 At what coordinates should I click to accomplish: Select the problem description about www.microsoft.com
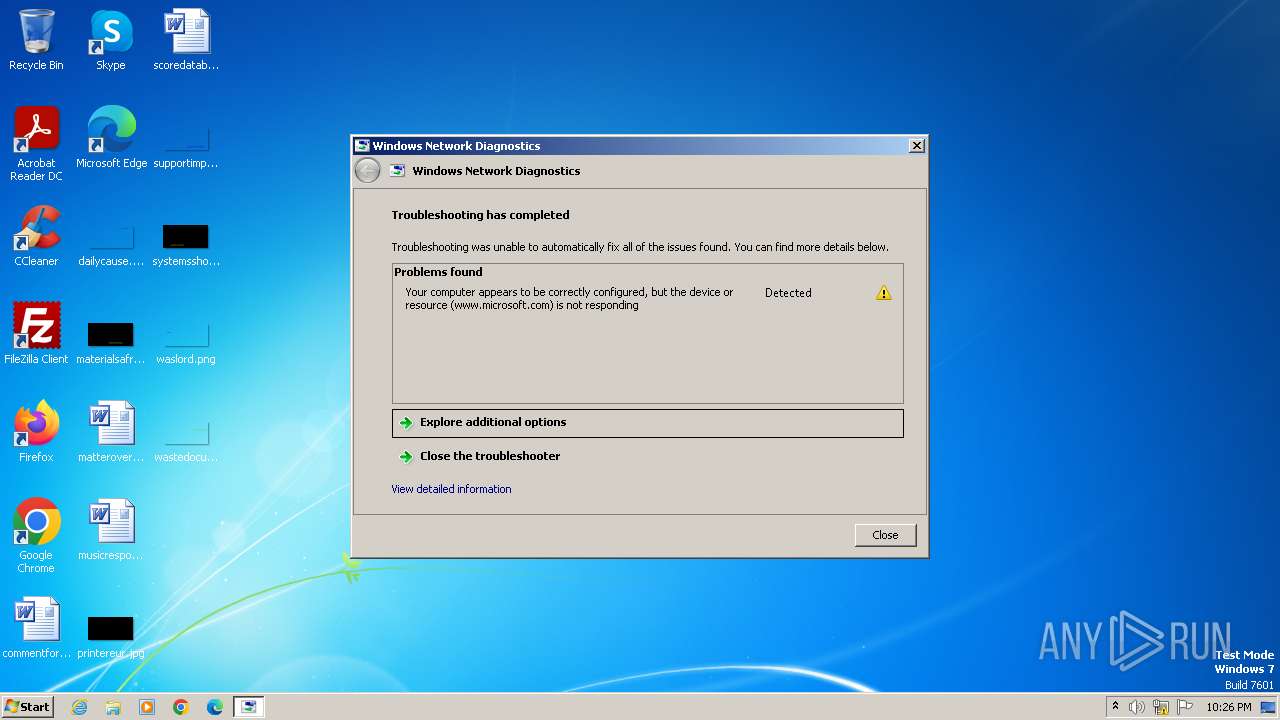pyautogui.click(x=569, y=299)
